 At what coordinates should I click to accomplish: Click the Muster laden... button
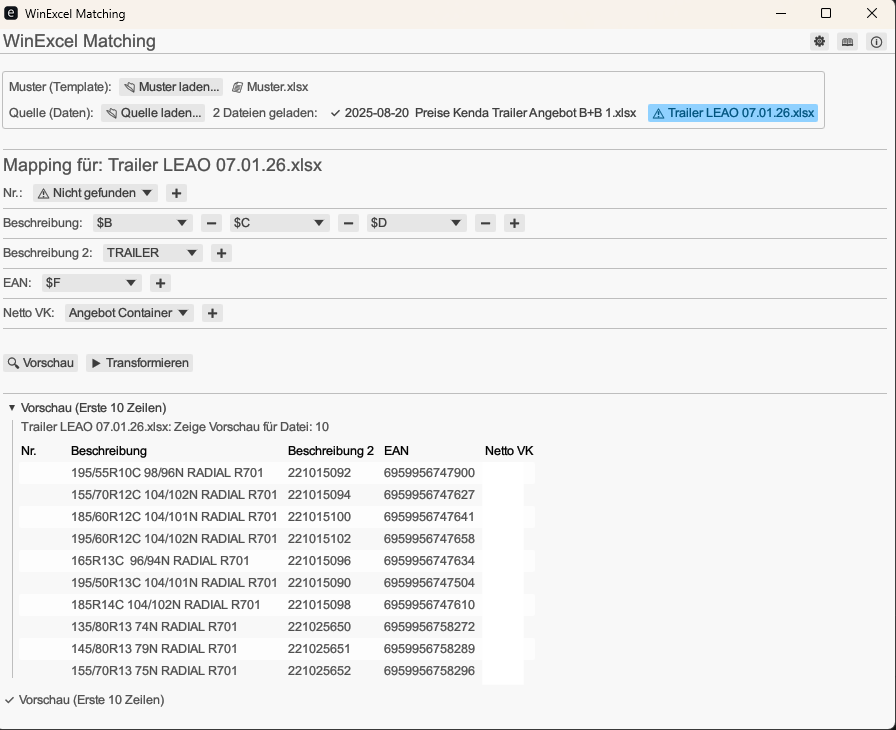170,86
